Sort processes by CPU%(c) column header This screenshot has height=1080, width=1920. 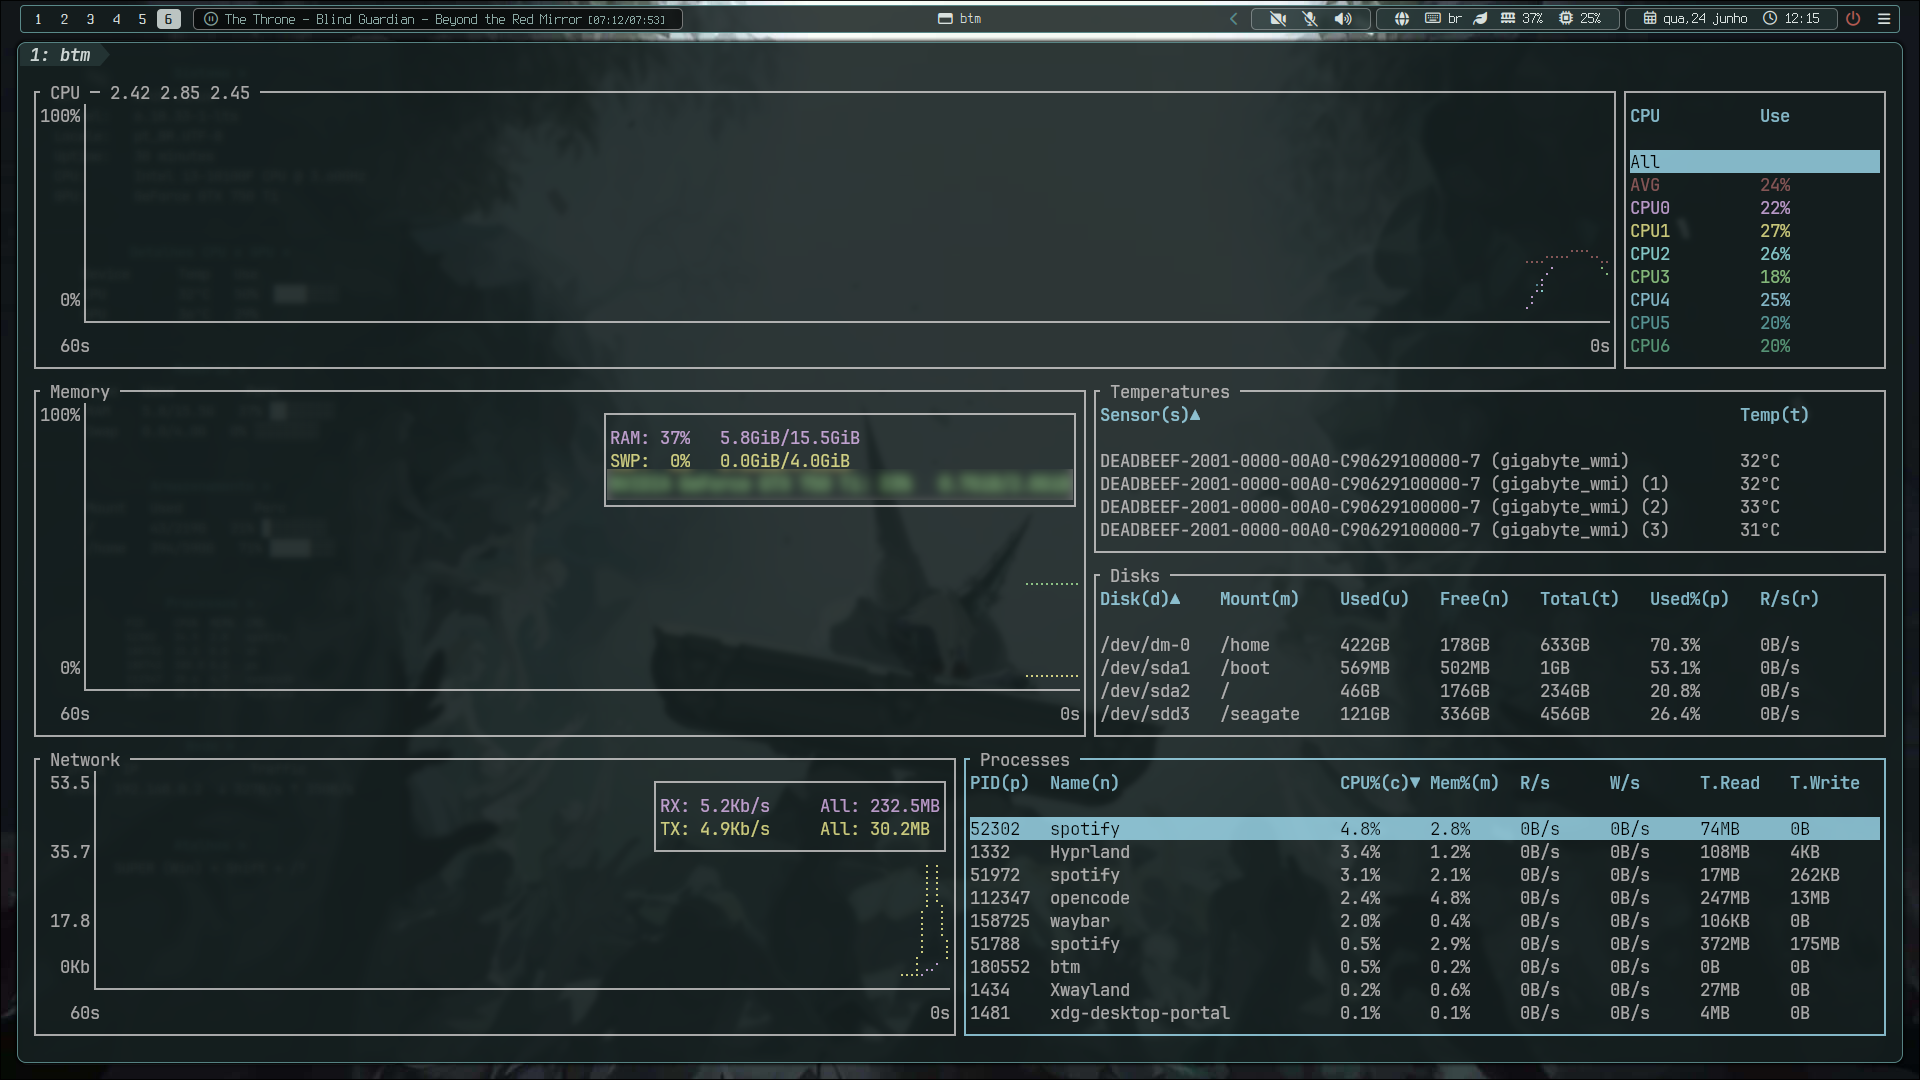[1379, 783]
